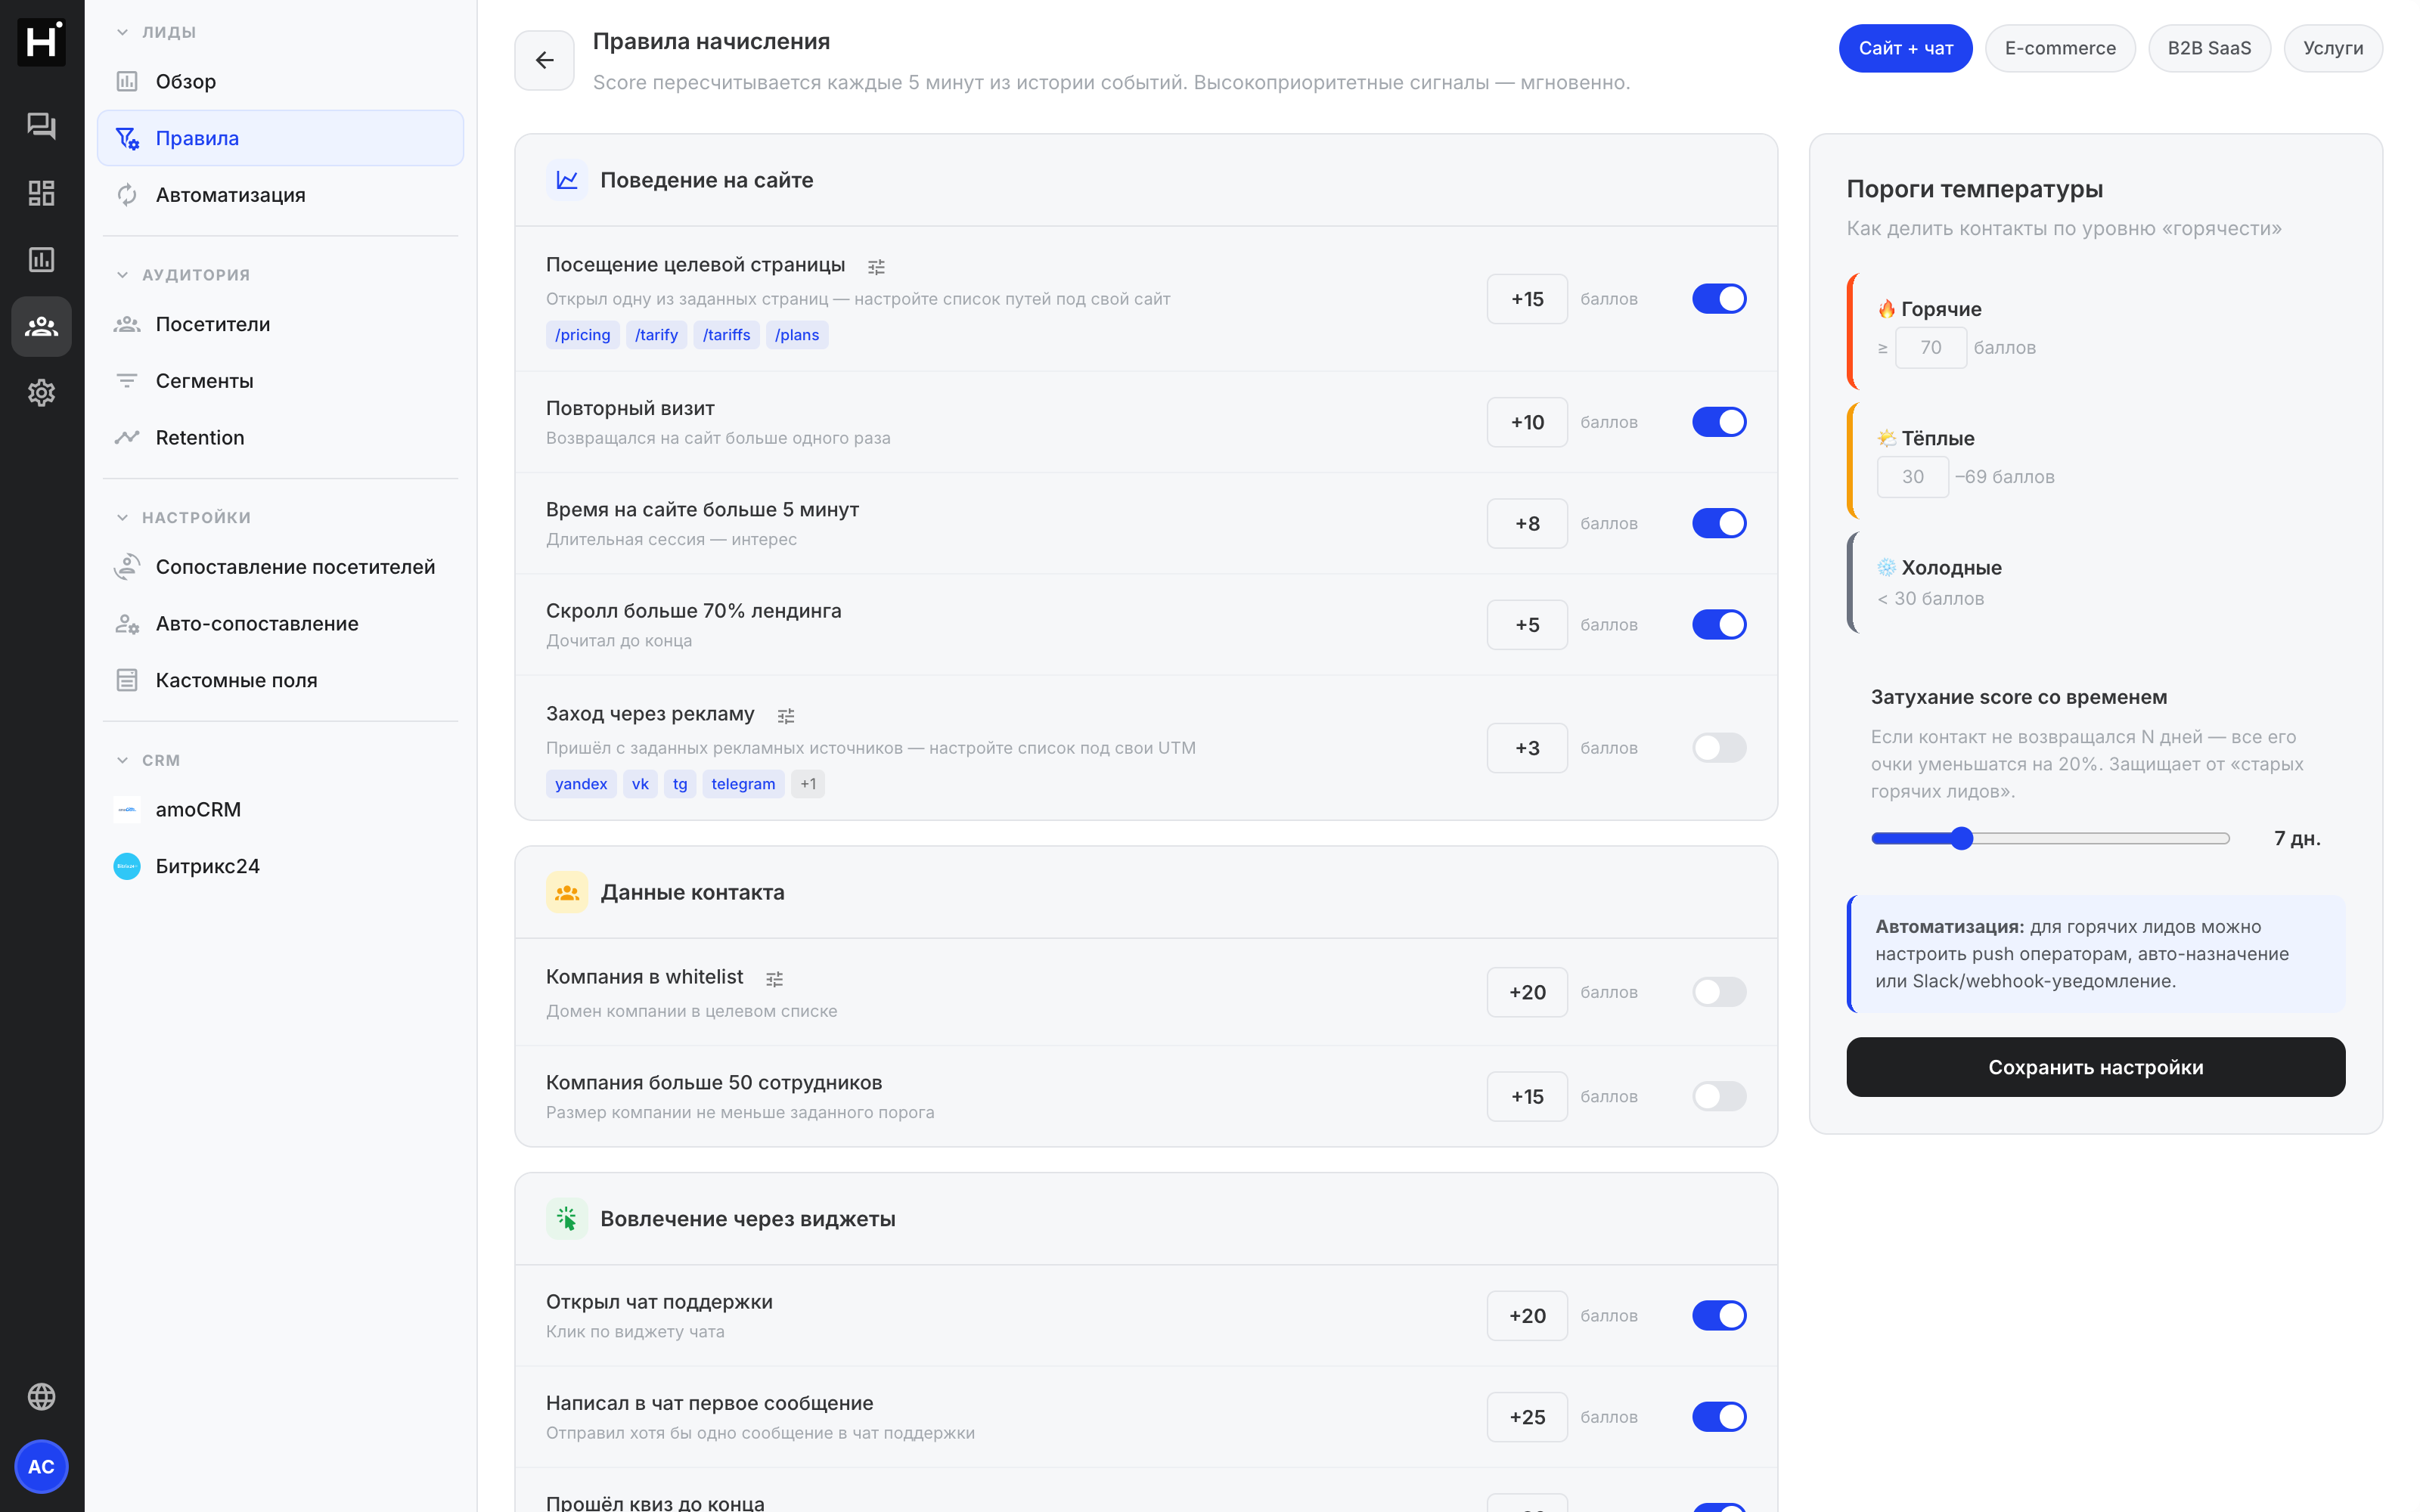Open target page paths settings icon
The image size is (2420, 1512).
coord(876,266)
